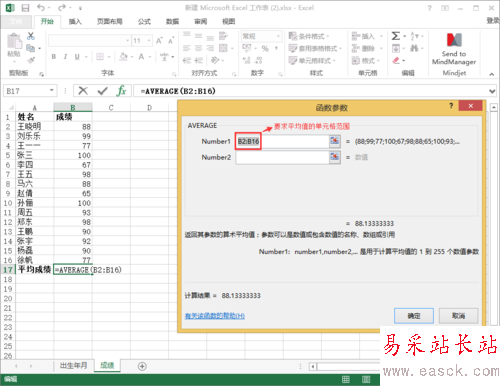The height and width of the screenshot is (386, 500).
Task: Toggle align text right
Action: point(210,48)
